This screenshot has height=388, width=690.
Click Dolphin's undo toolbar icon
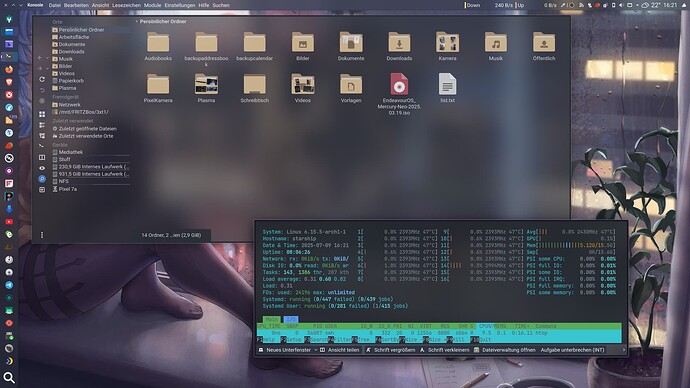click(x=42, y=90)
